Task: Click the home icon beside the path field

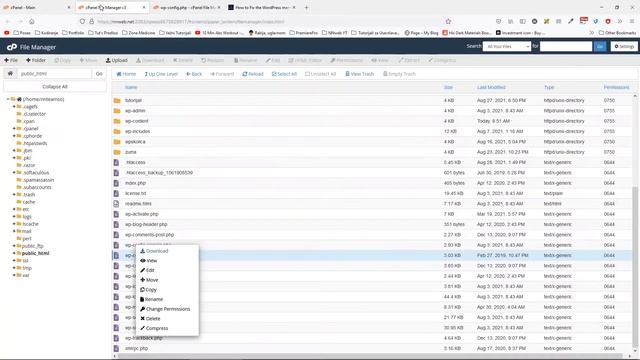Action: click(x=10, y=73)
